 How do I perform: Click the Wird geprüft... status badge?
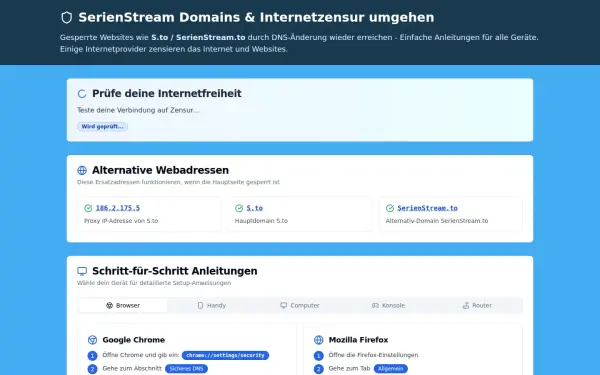pos(103,127)
